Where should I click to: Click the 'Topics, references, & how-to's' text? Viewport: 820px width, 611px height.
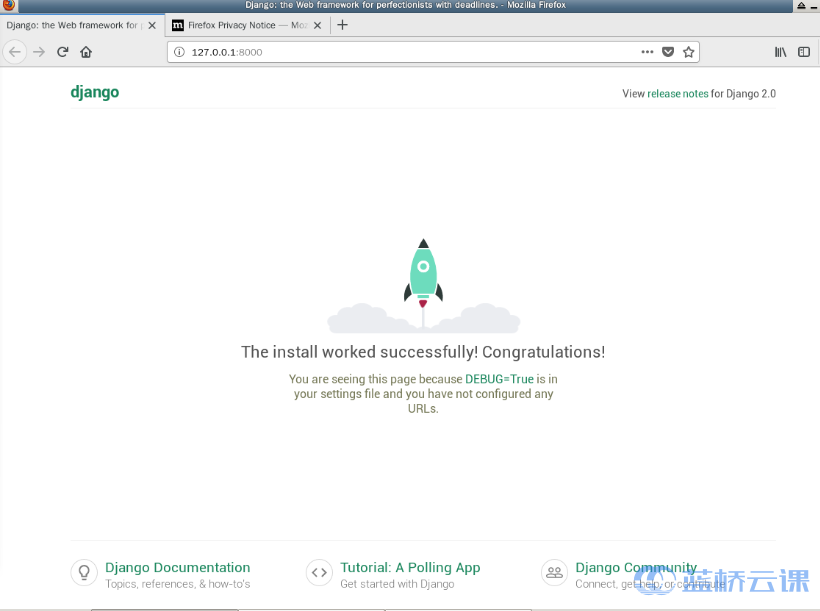click(178, 584)
